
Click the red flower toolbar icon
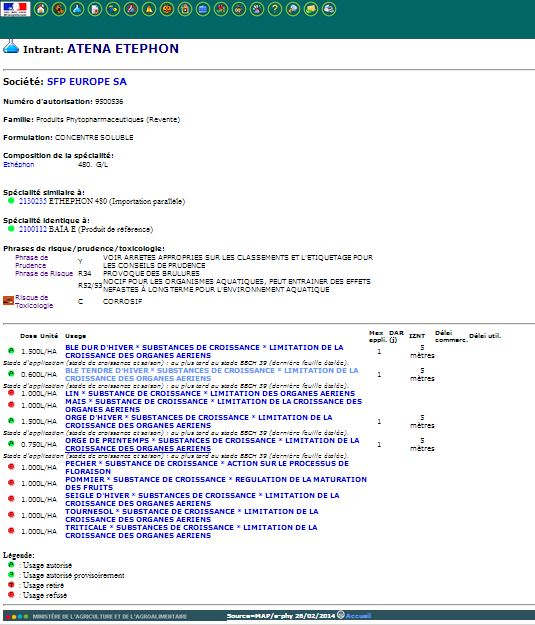coord(221,9)
